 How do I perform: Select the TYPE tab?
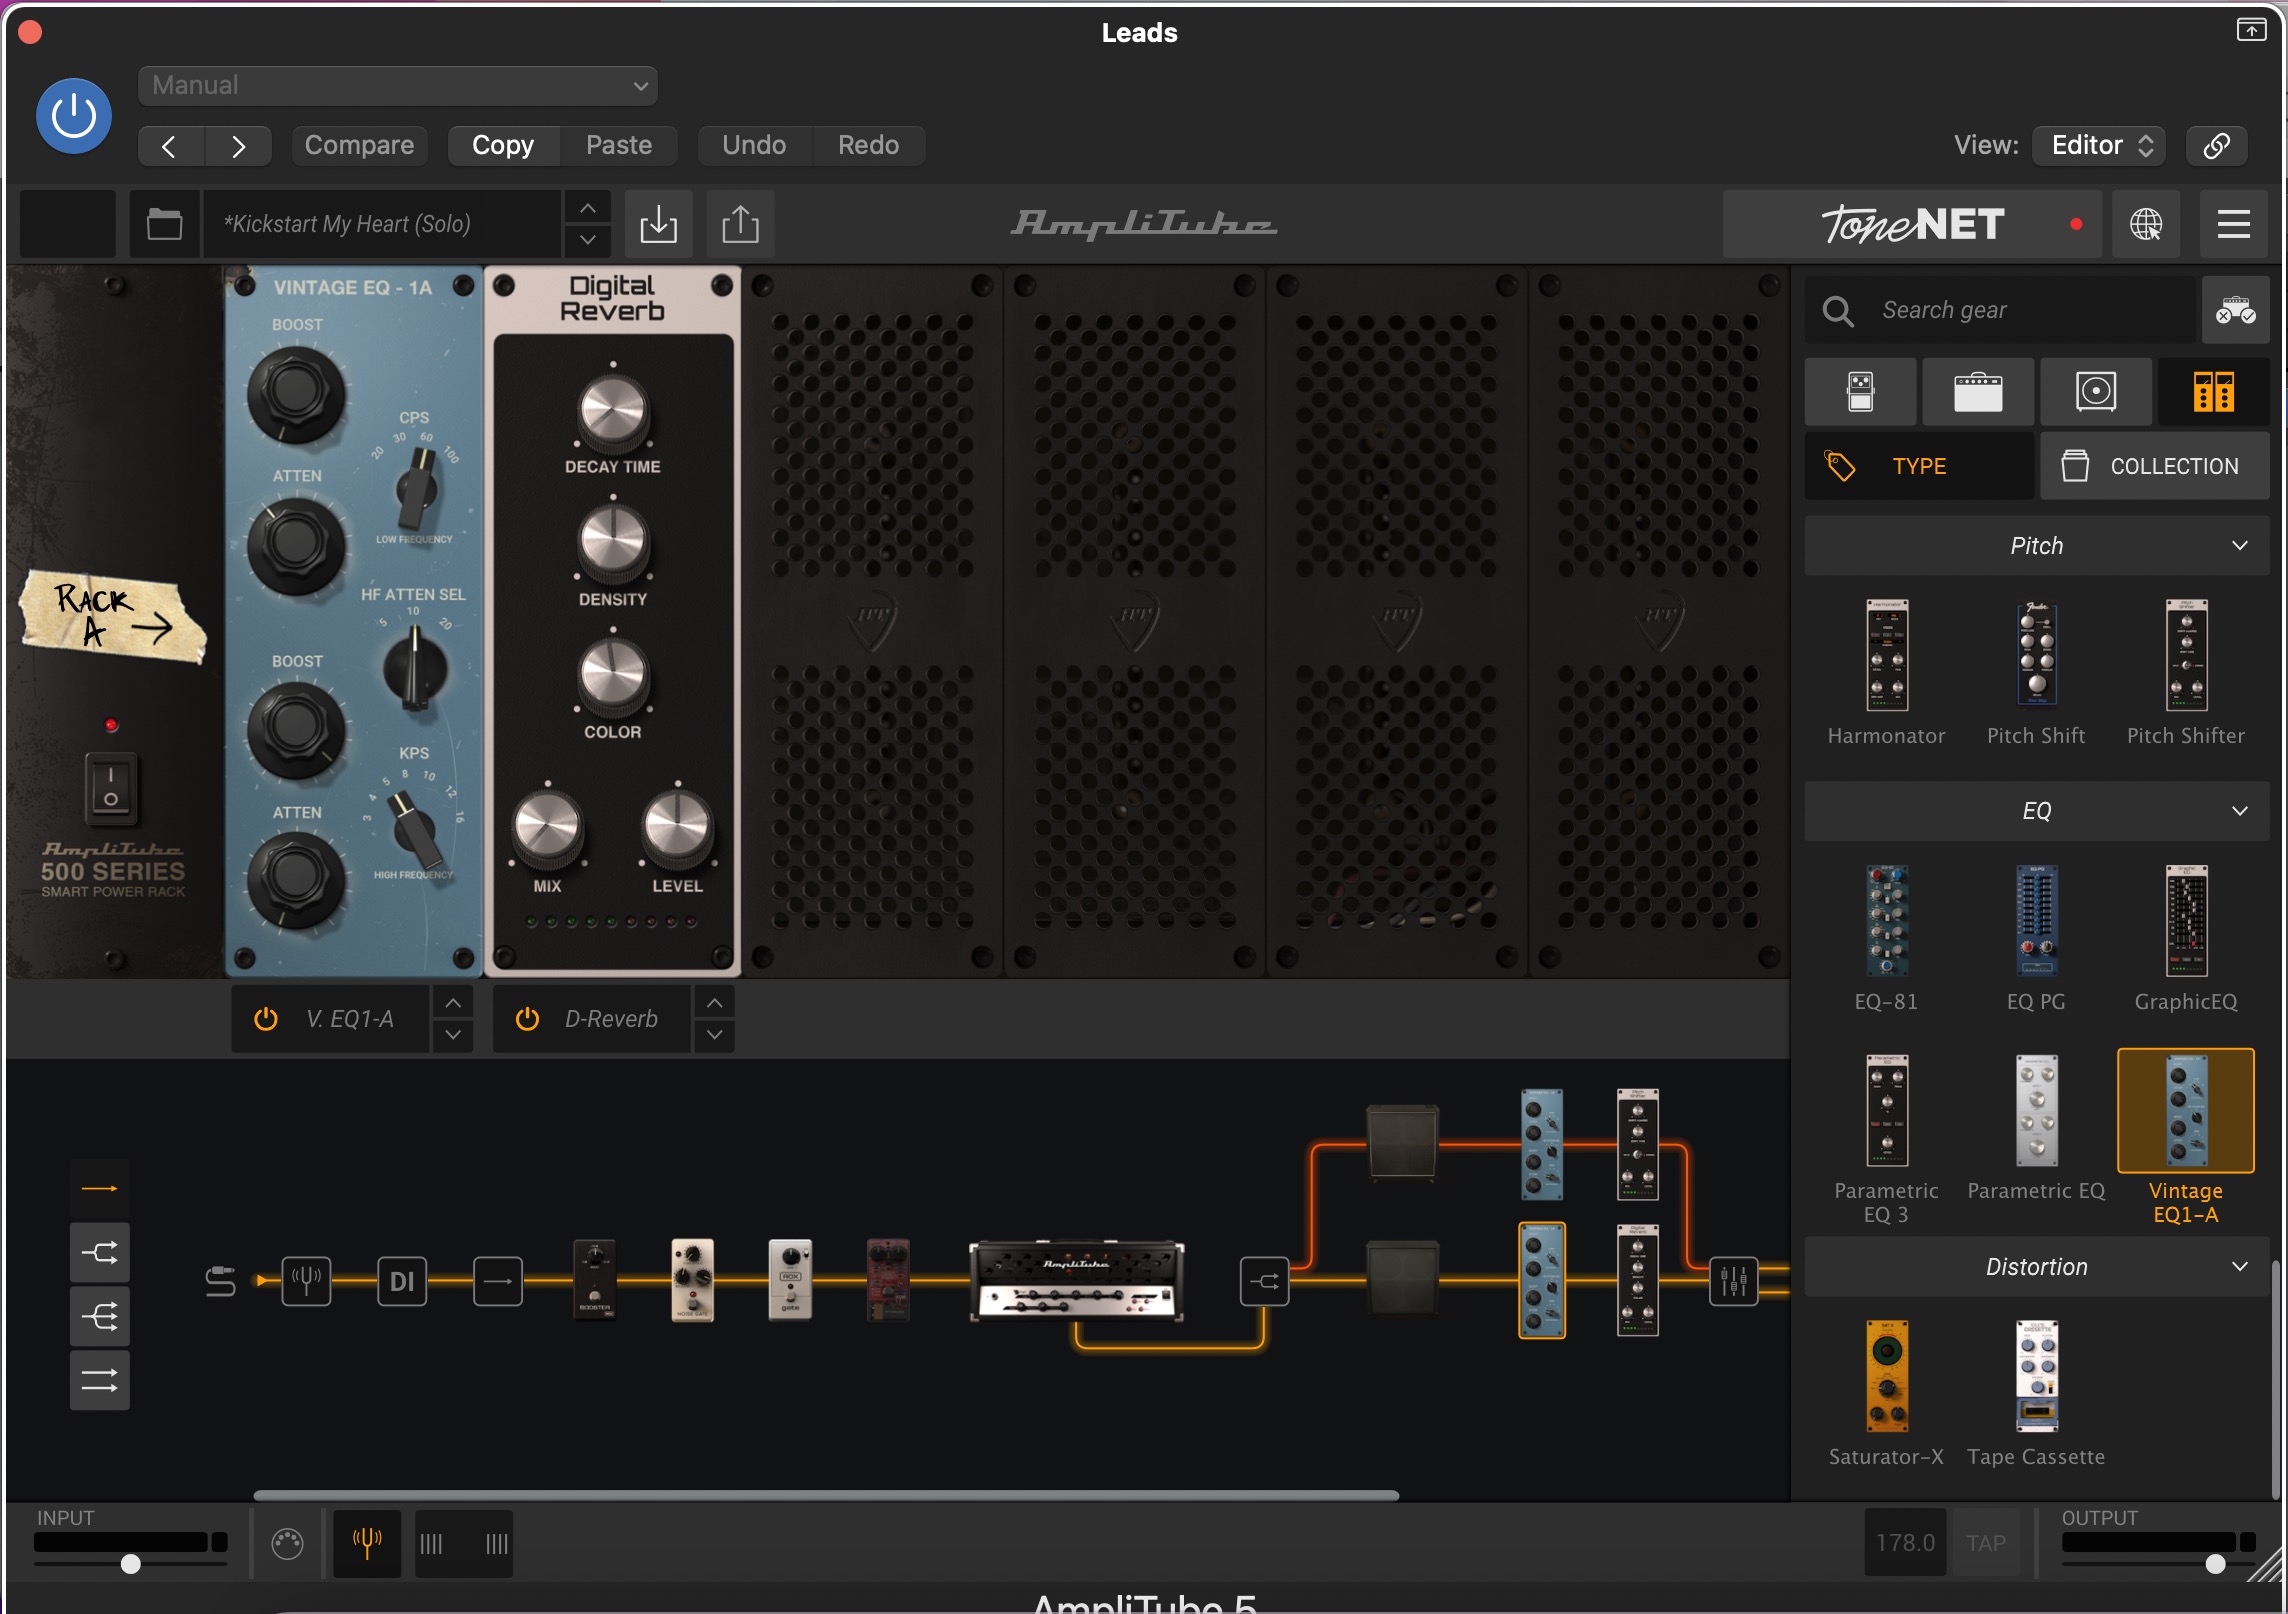[x=1918, y=466]
